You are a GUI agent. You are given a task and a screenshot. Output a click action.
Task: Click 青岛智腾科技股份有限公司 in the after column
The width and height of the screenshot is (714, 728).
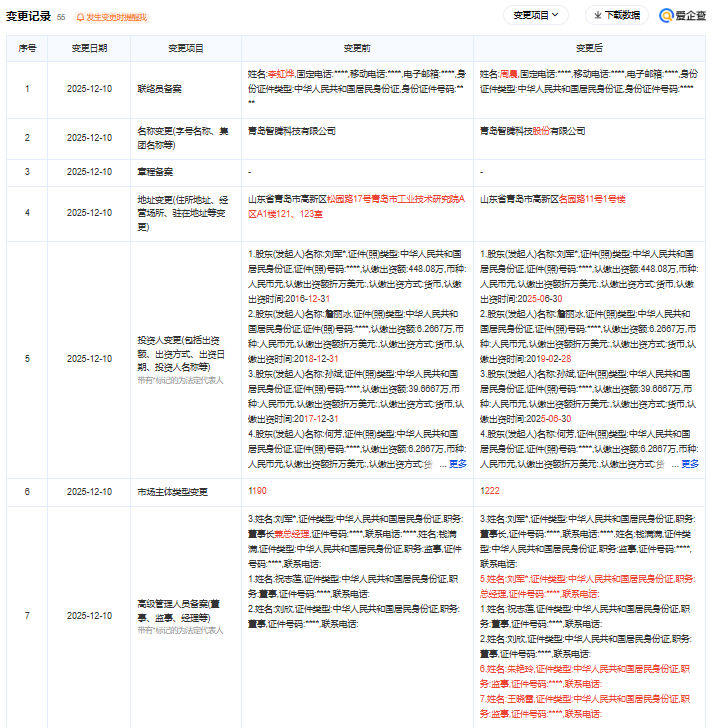click(x=532, y=131)
